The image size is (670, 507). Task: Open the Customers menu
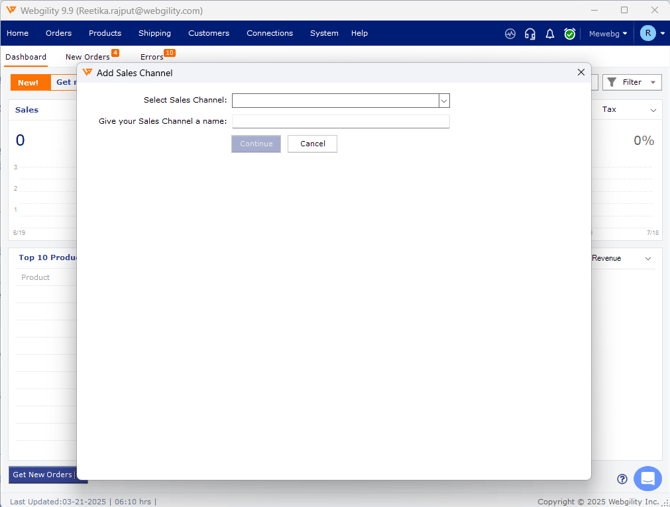209,33
